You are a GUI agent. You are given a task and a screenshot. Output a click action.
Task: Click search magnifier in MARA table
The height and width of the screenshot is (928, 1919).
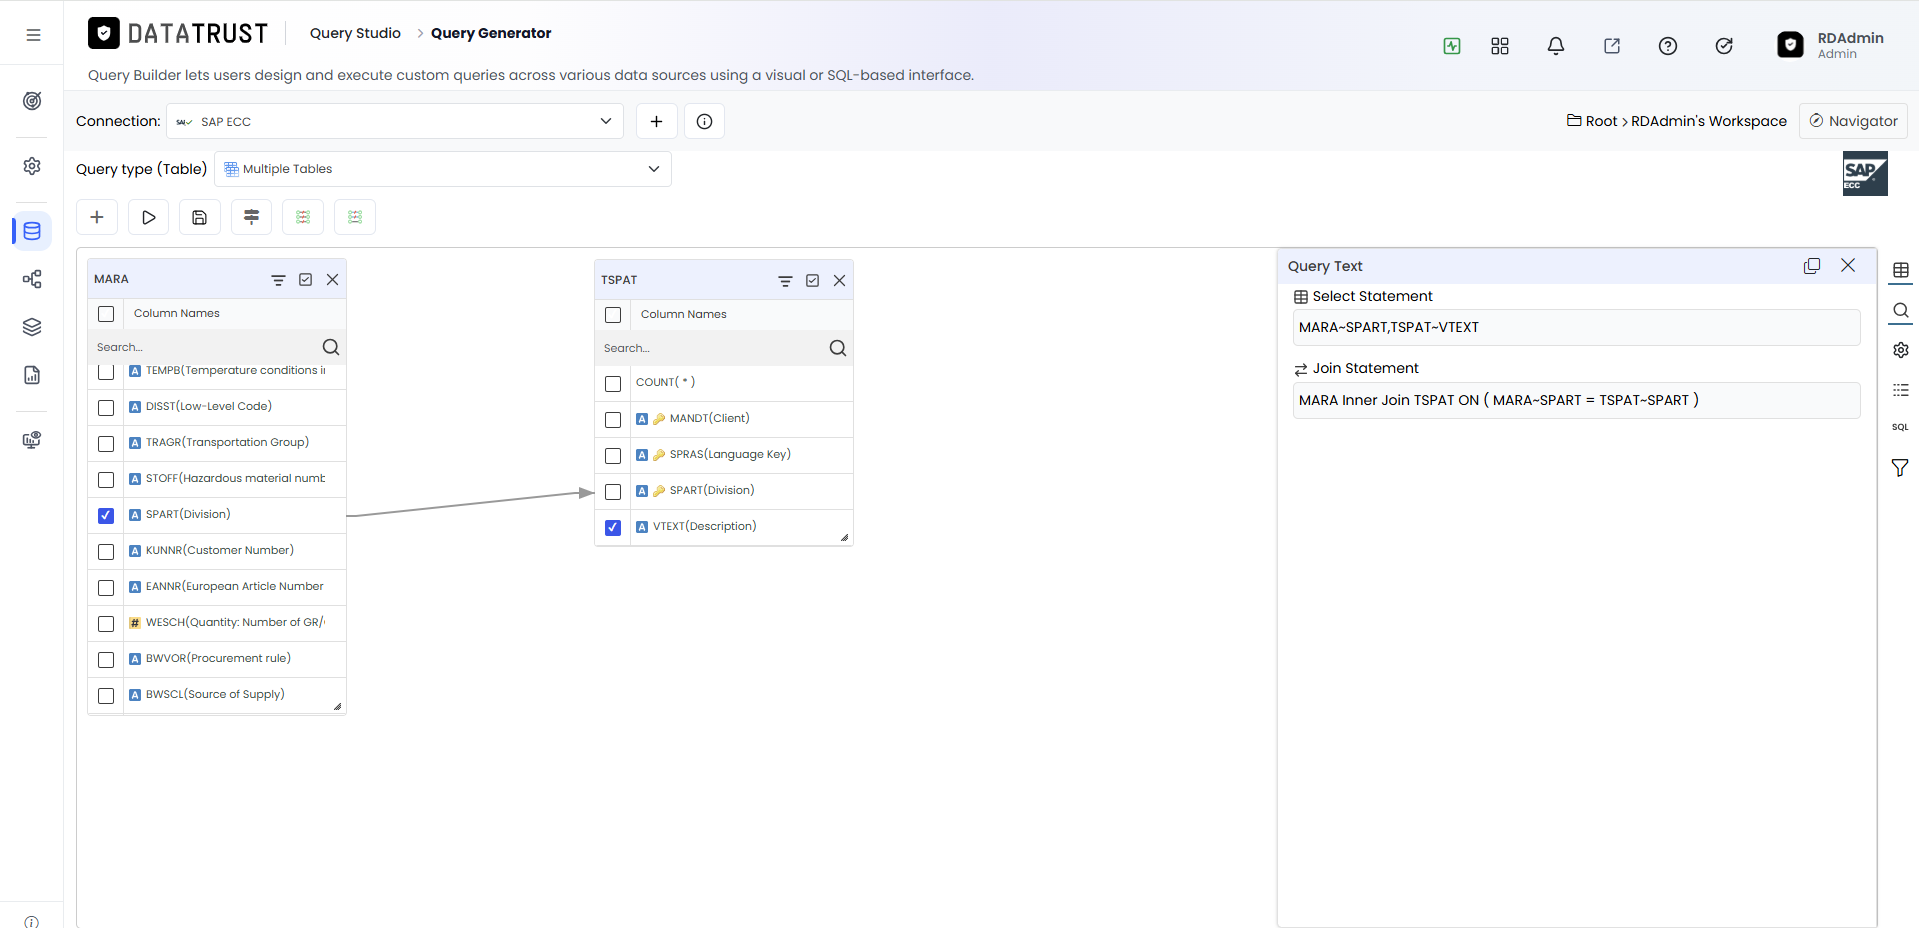pyautogui.click(x=331, y=347)
